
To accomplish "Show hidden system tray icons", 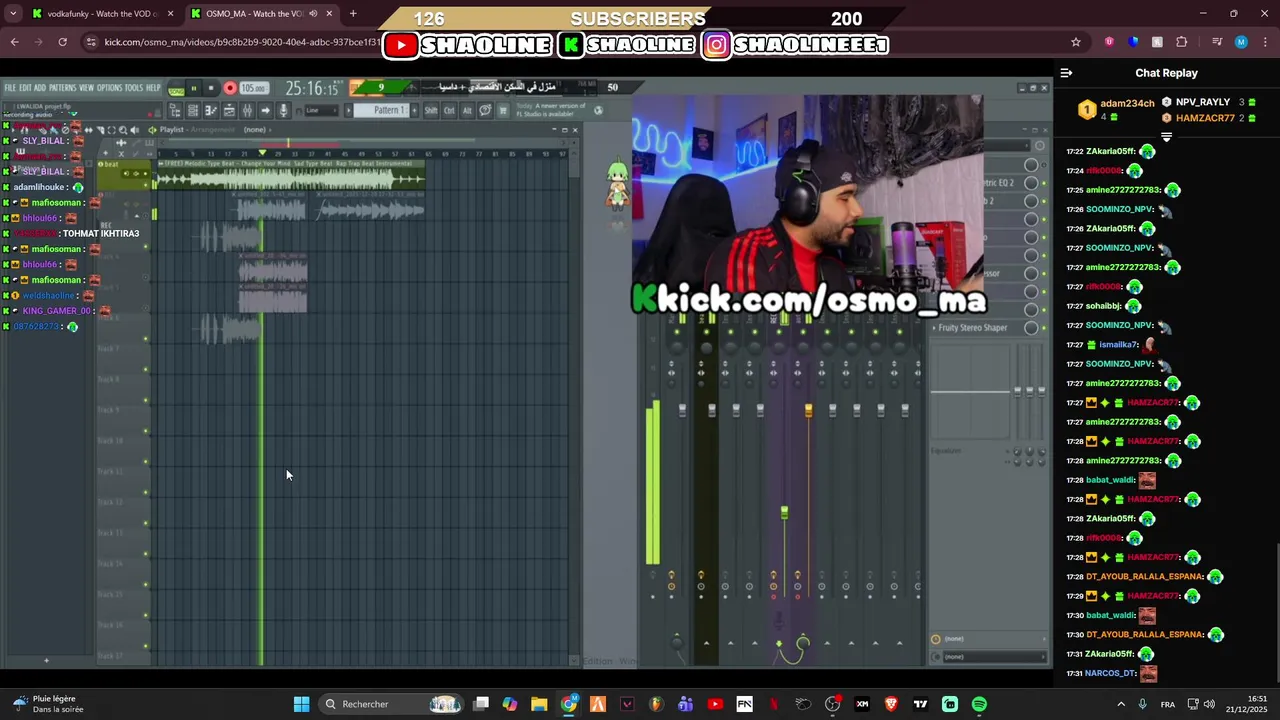I will pyautogui.click(x=1119, y=704).
